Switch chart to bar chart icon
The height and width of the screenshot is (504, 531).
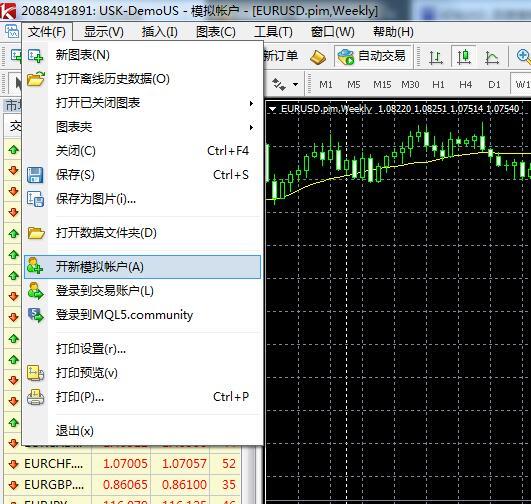(x=436, y=57)
